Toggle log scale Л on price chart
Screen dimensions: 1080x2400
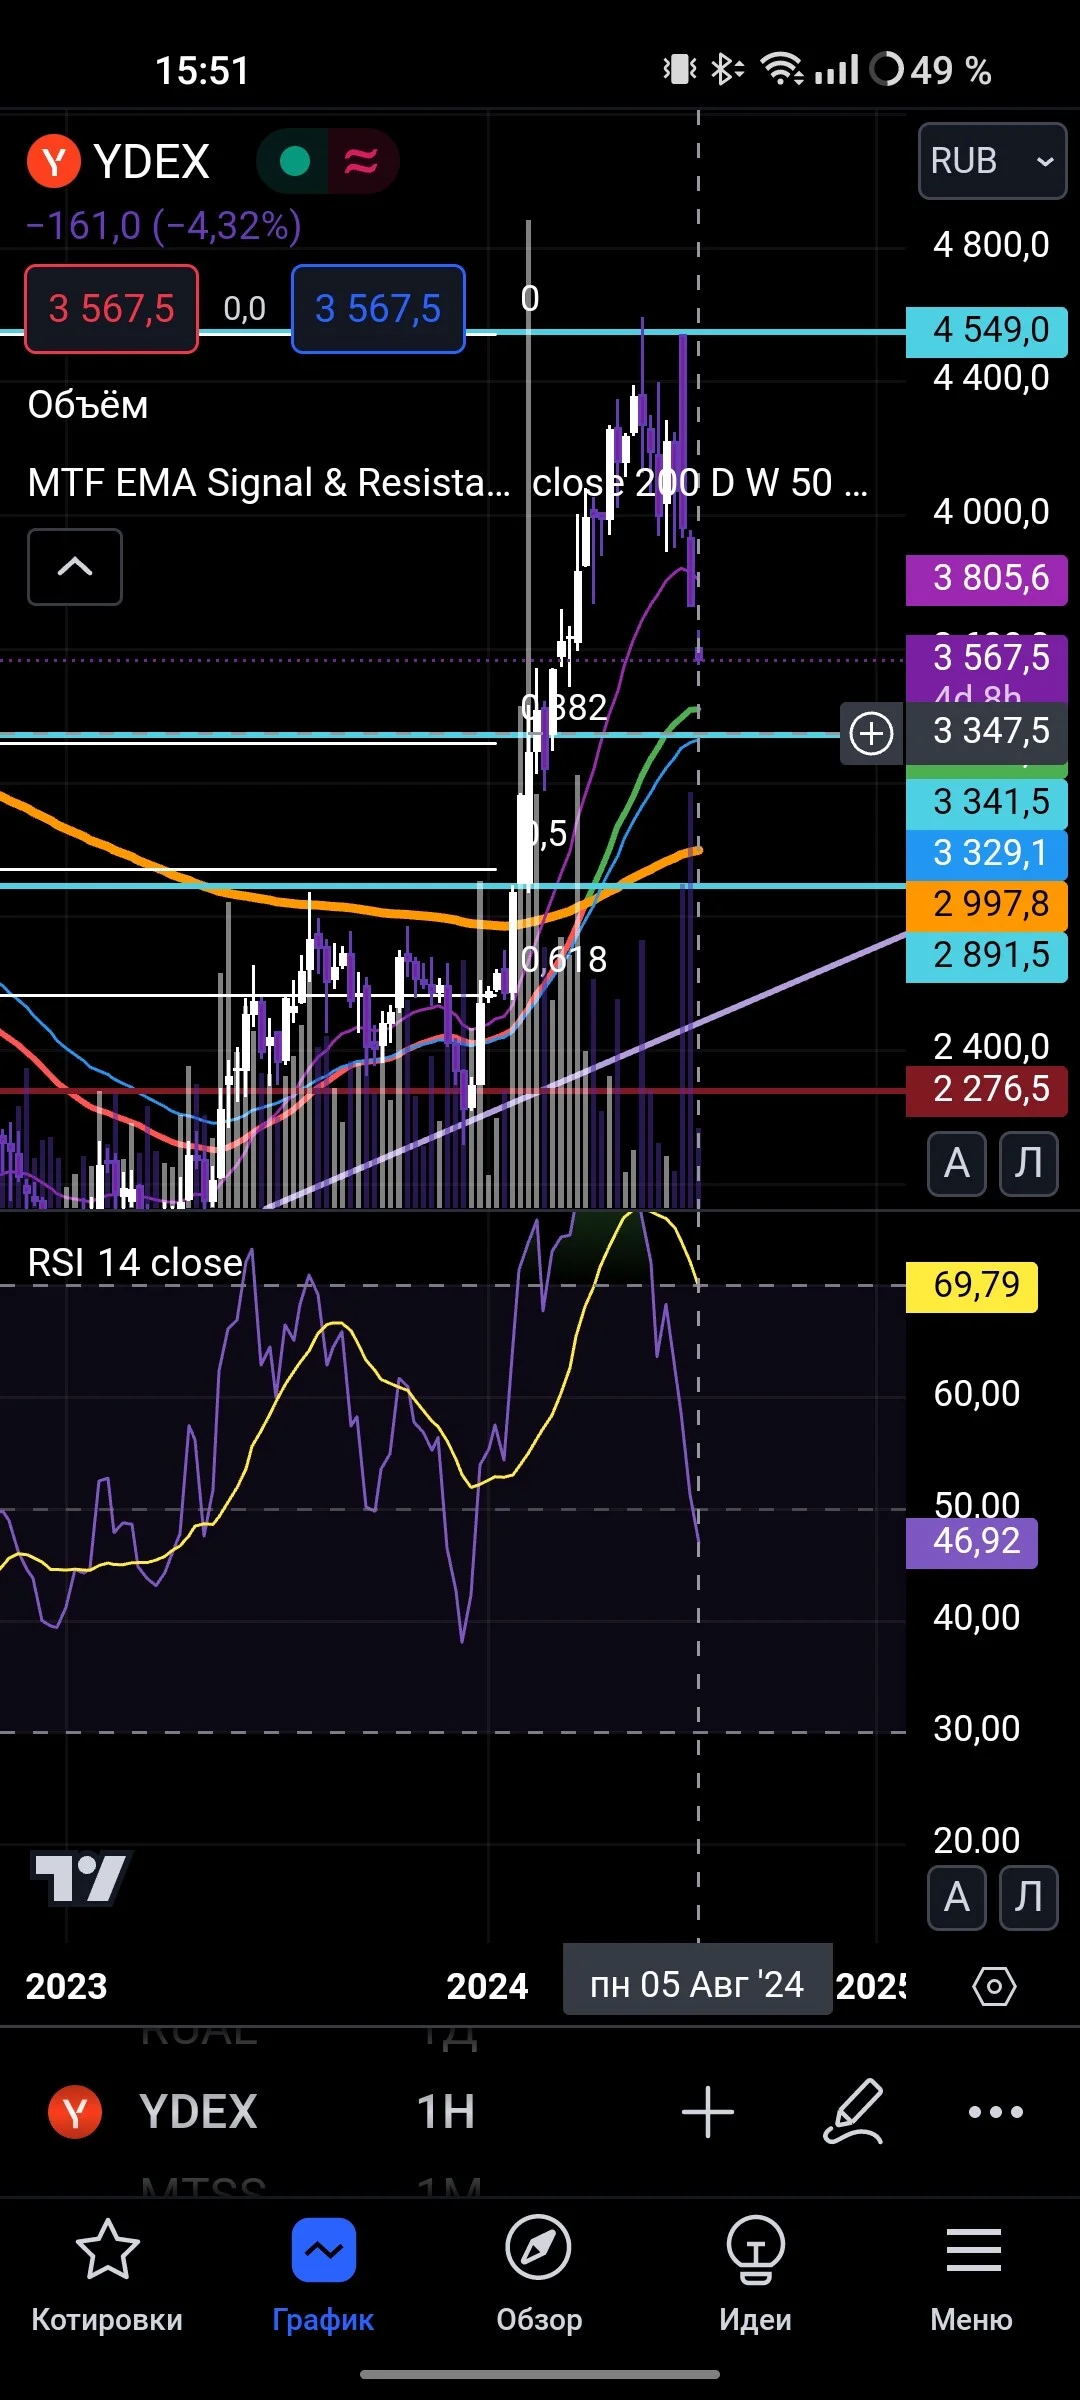pyautogui.click(x=1029, y=1164)
